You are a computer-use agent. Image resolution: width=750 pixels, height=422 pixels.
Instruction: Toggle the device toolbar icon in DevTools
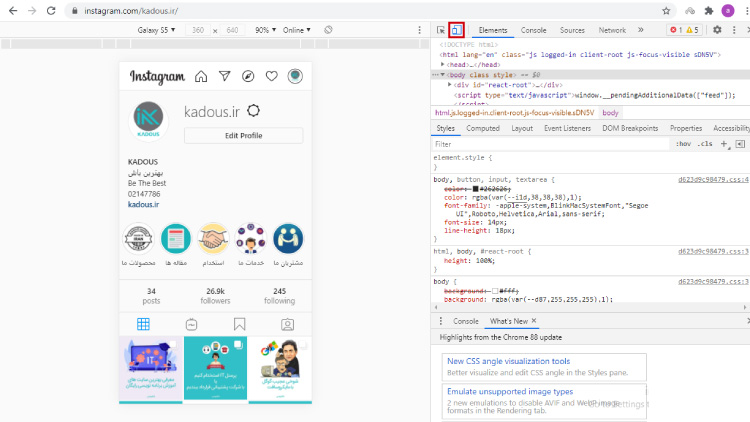coord(456,30)
